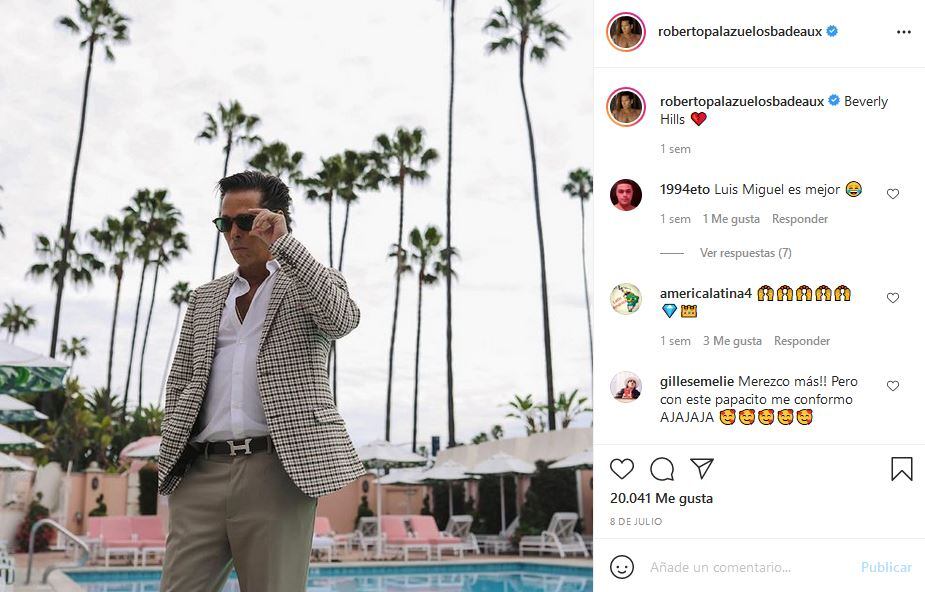Viewport: 925px width, 592px height.
Task: Open gillesemelie's profile avatar
Action: pos(626,386)
